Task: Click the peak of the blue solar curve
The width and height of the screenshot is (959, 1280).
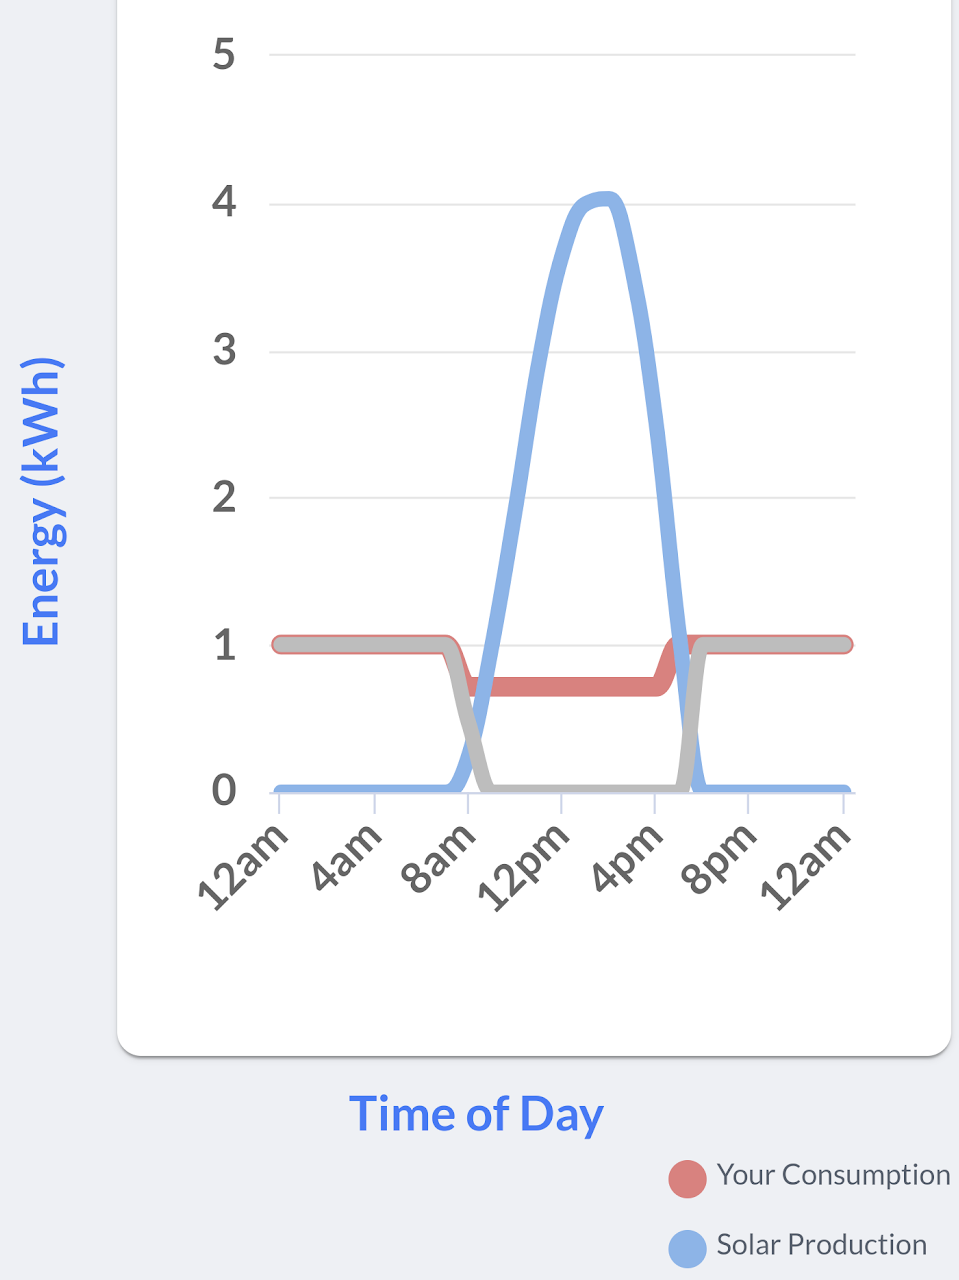Action: (603, 200)
